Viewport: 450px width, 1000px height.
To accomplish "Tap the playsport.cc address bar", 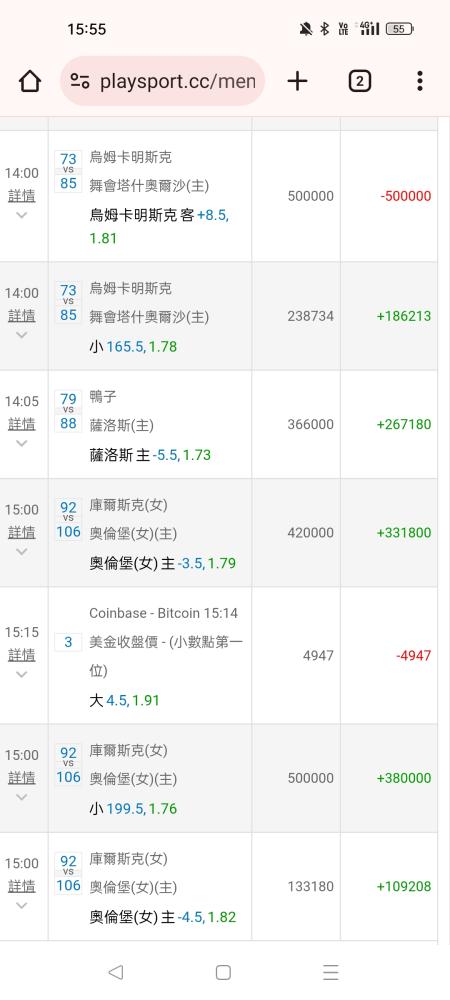I will click(x=163, y=81).
